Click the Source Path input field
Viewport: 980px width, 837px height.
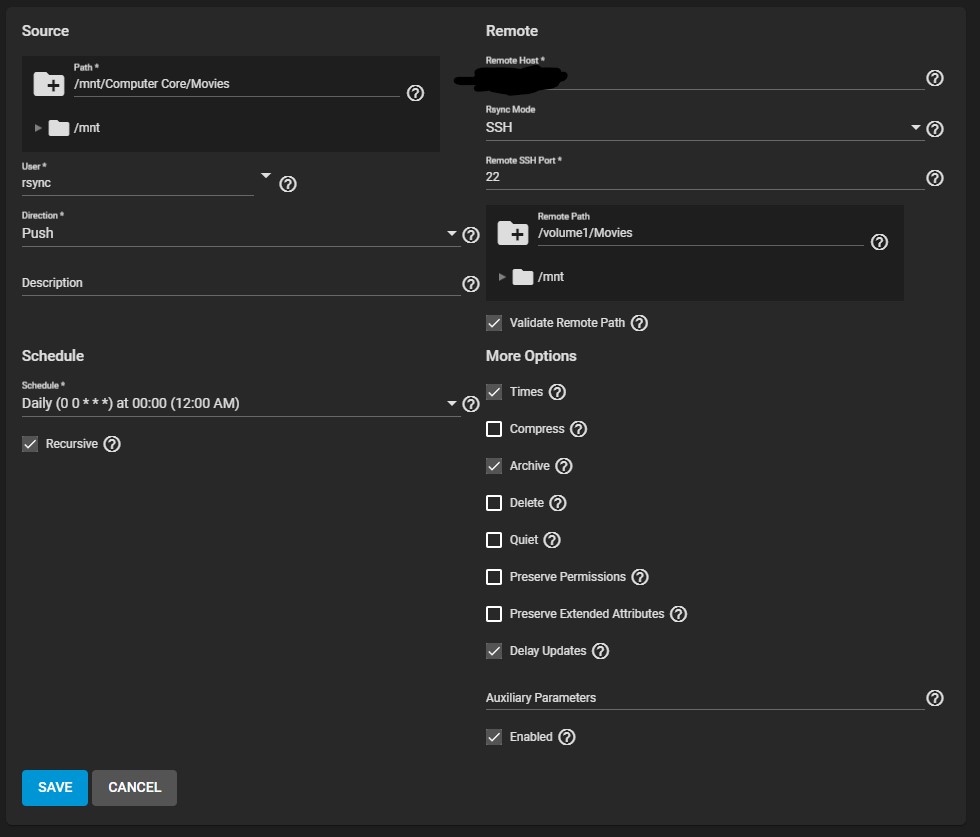click(236, 84)
